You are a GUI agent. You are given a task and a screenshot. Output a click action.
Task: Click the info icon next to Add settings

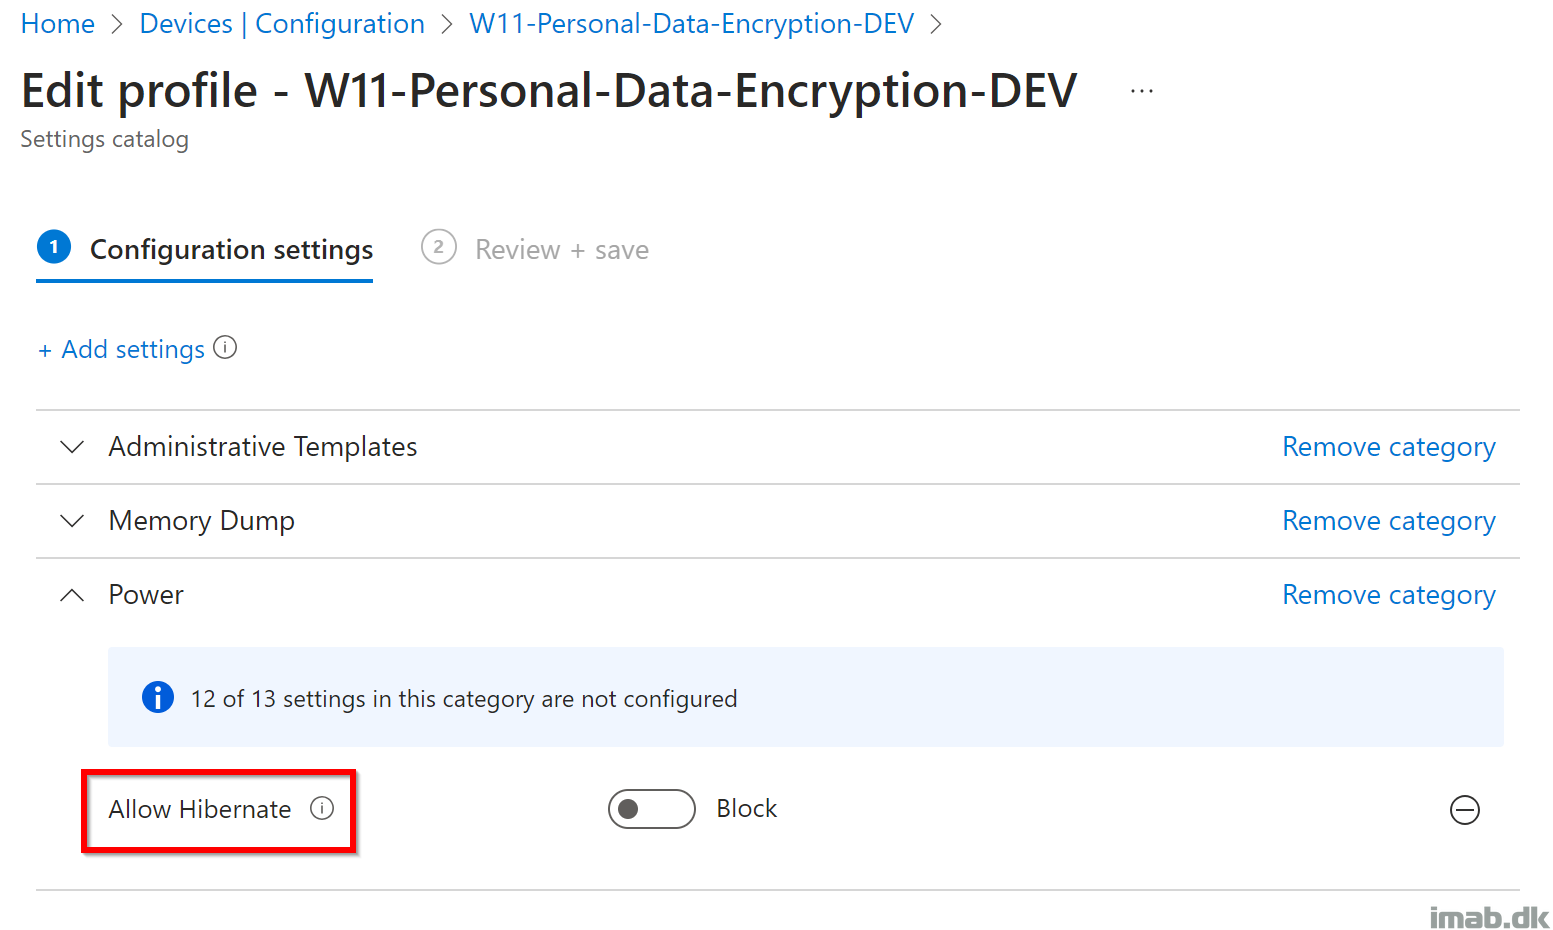click(x=225, y=348)
